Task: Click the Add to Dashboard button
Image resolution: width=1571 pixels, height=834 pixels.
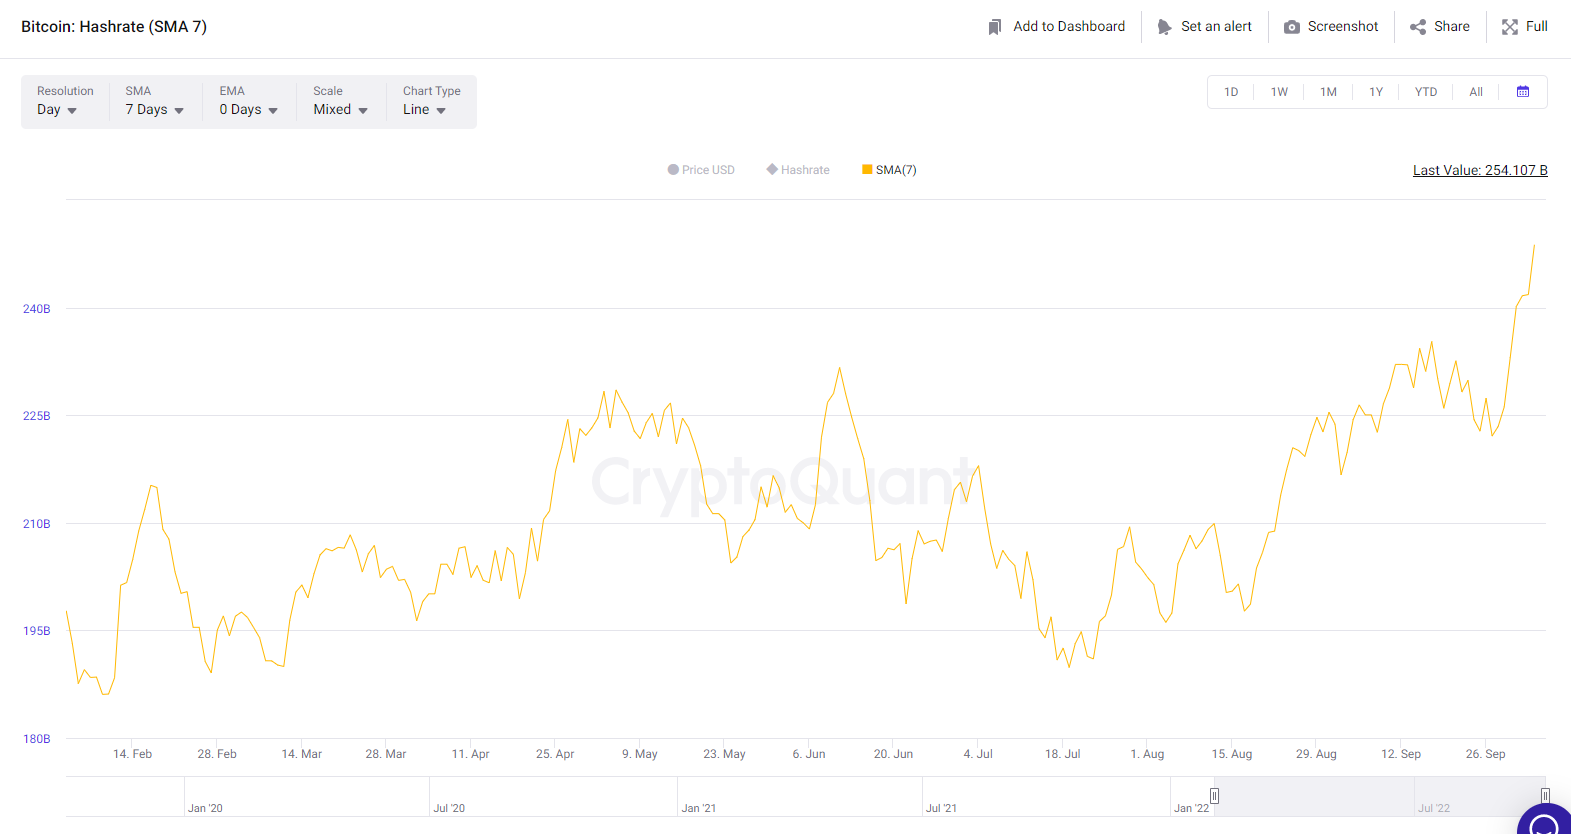Action: (1056, 27)
